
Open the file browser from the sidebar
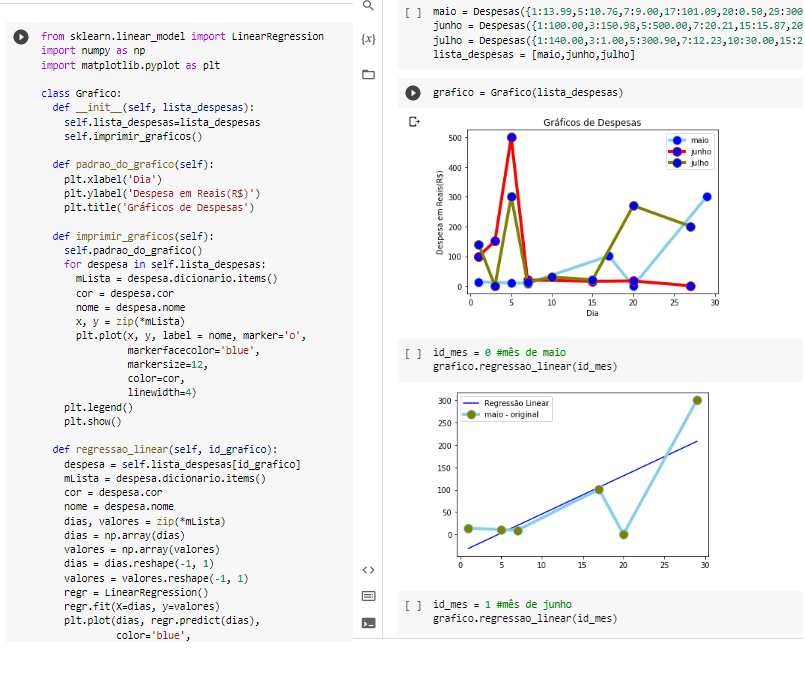click(369, 72)
